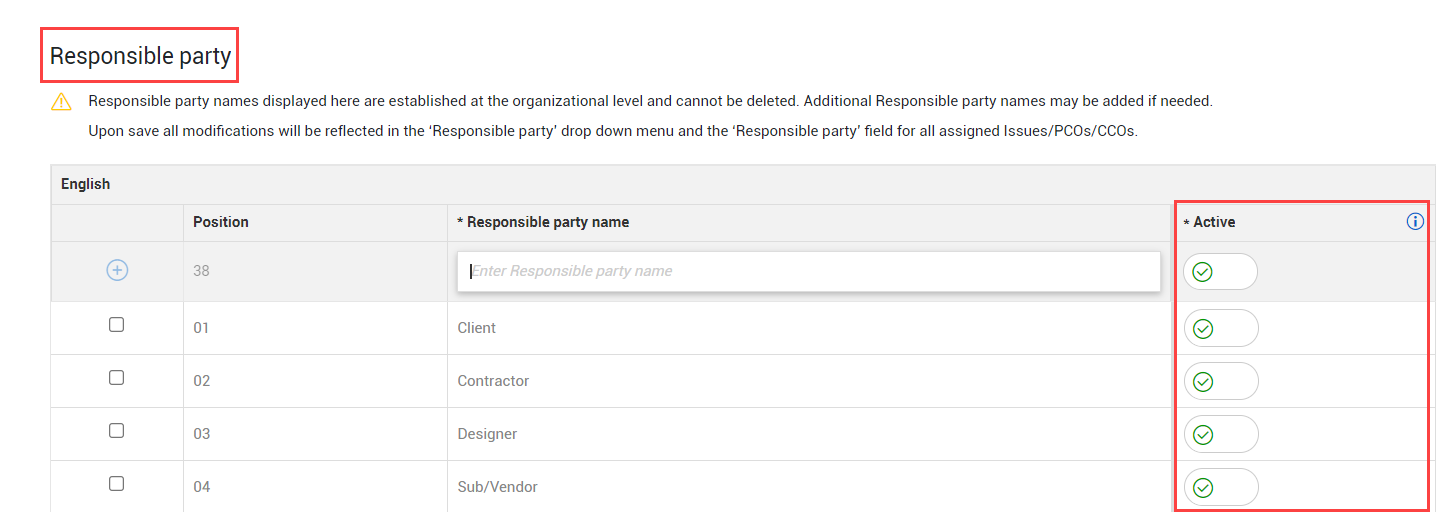Click the Enter Responsible party name field

808,271
